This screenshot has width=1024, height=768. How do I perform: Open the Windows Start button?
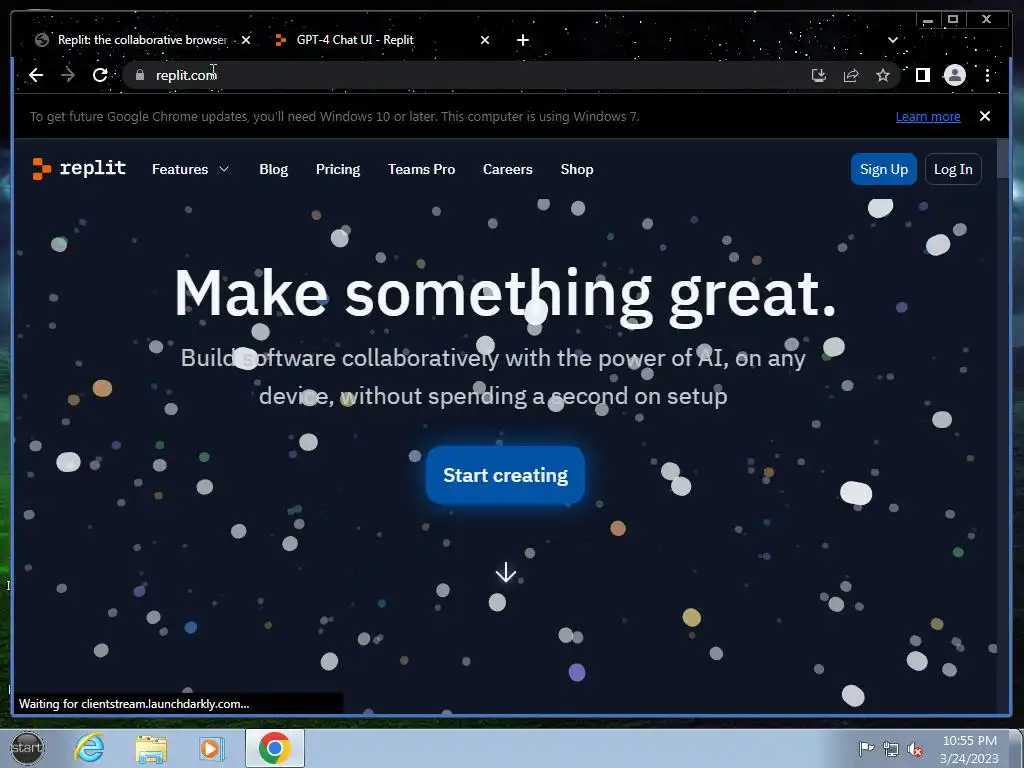27,748
